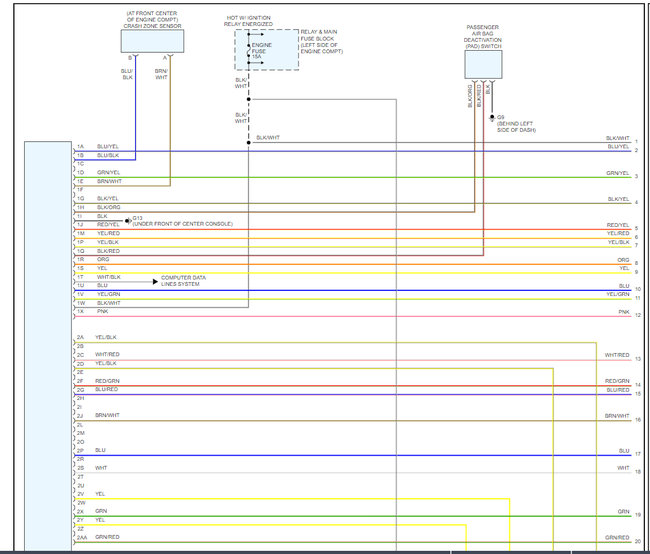Select pin label 1G
The image size is (650, 554).
point(80,199)
